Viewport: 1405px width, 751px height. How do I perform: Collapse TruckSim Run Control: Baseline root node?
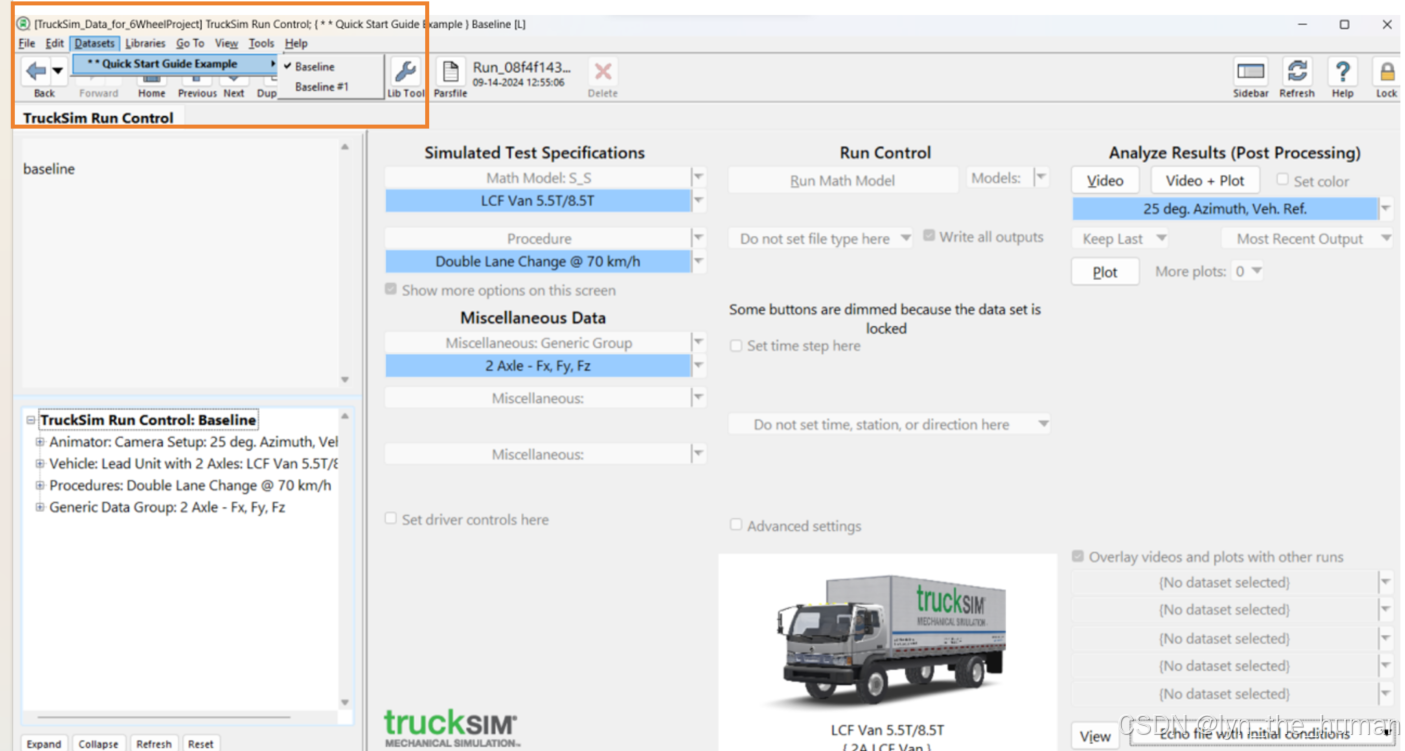[31, 420]
